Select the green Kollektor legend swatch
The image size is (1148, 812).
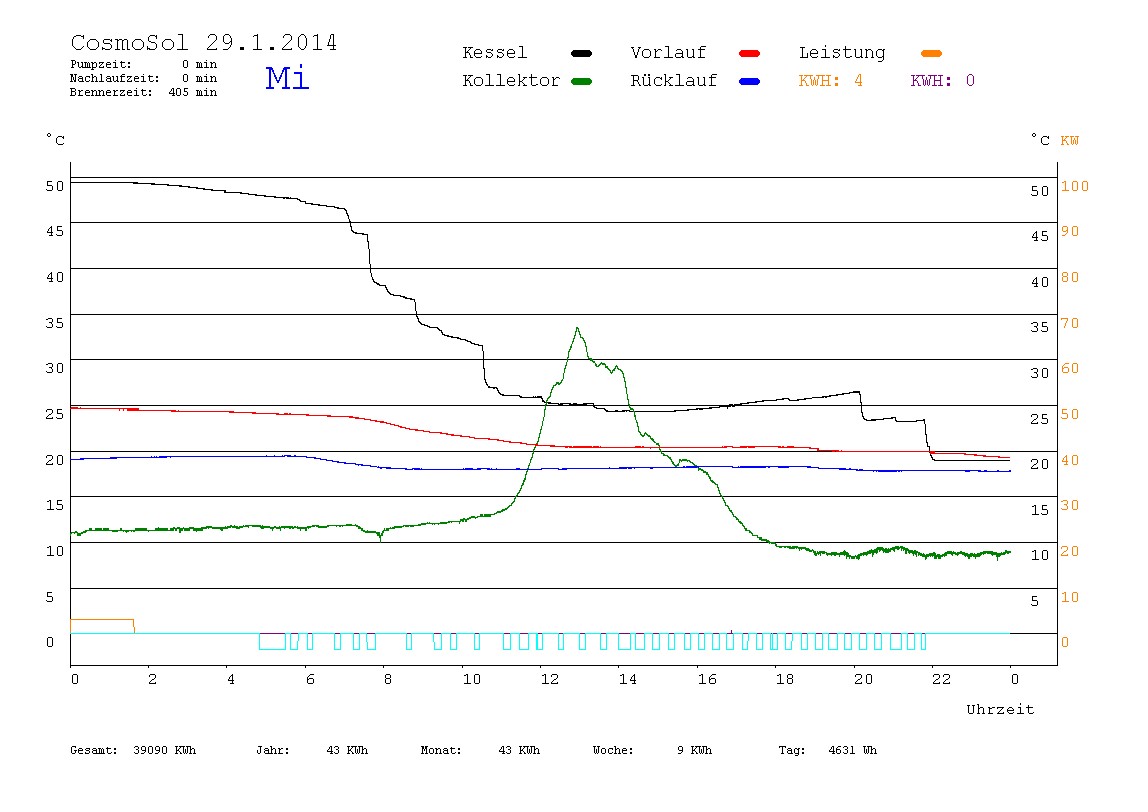pyautogui.click(x=581, y=81)
